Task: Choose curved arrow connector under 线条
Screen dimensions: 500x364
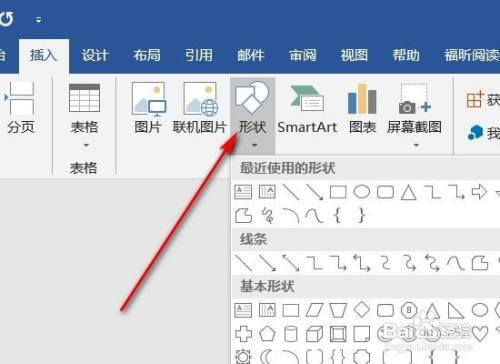Action: coord(409,263)
